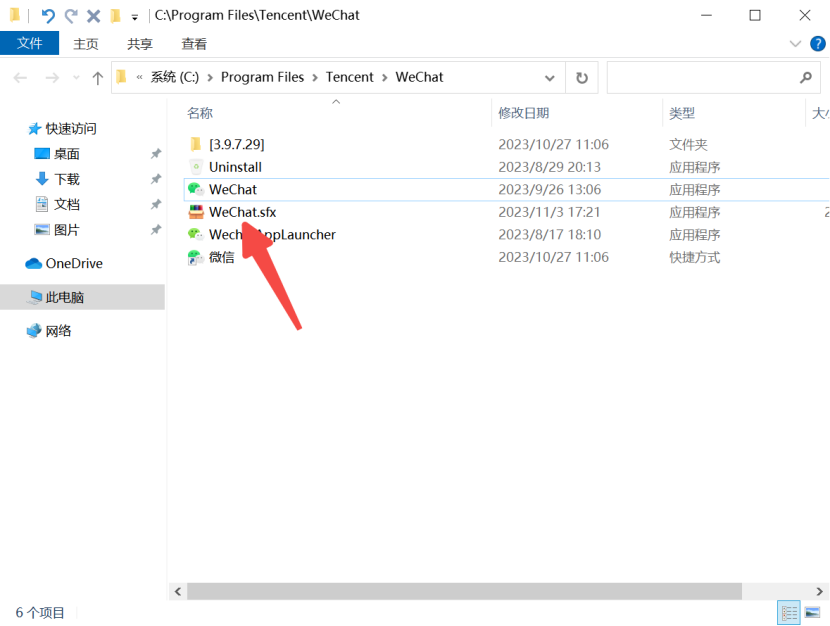Go back with the Back arrow
Screen dimensions: 830x626
point(20,78)
